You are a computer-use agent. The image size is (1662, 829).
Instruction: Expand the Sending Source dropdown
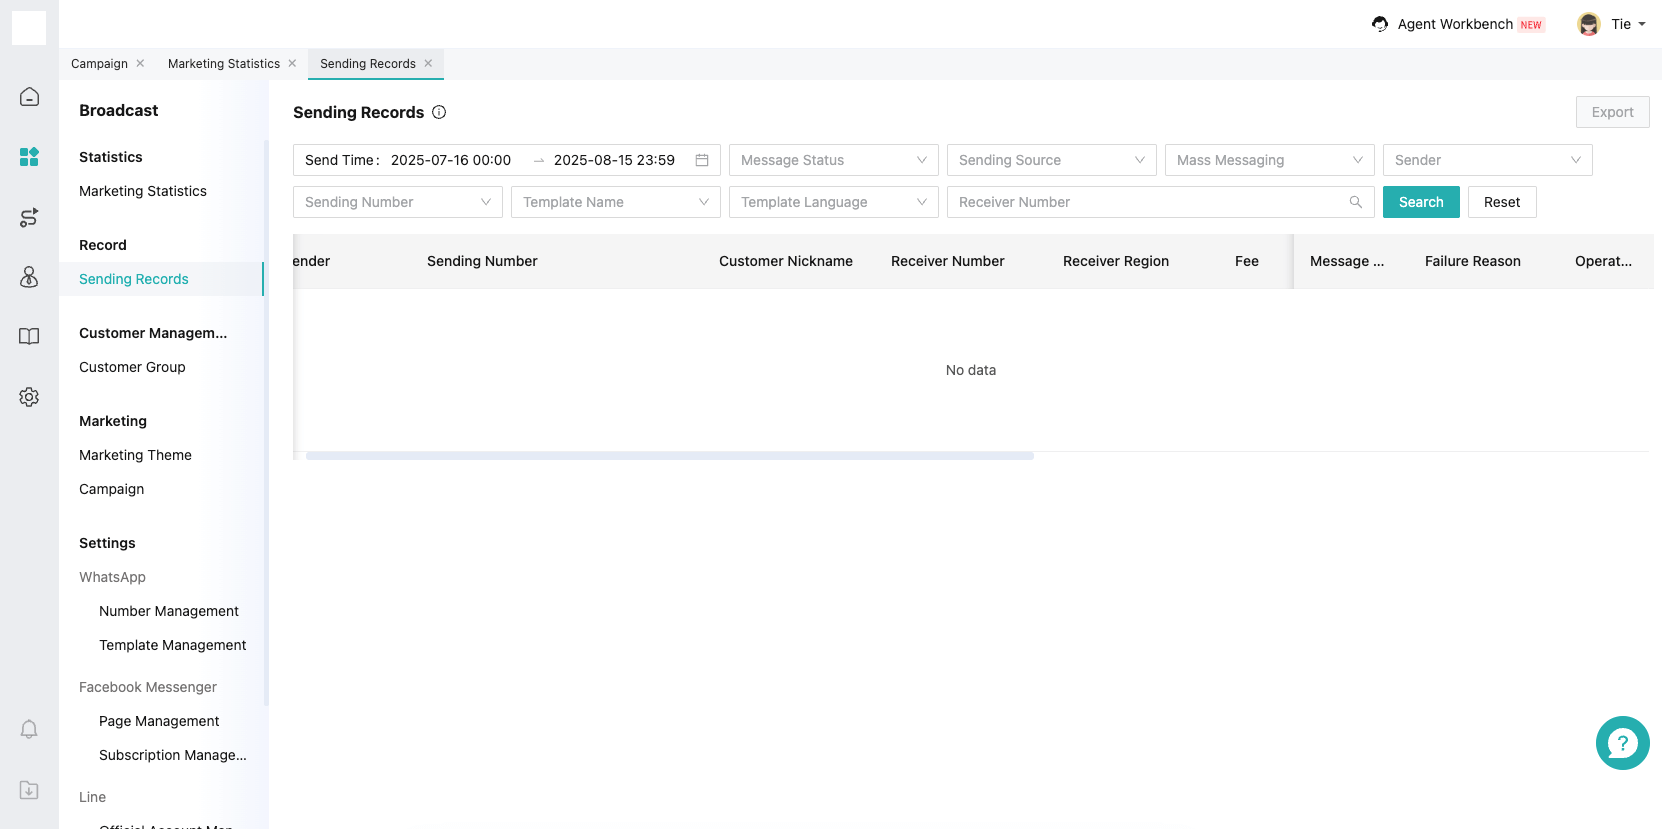[1052, 160]
